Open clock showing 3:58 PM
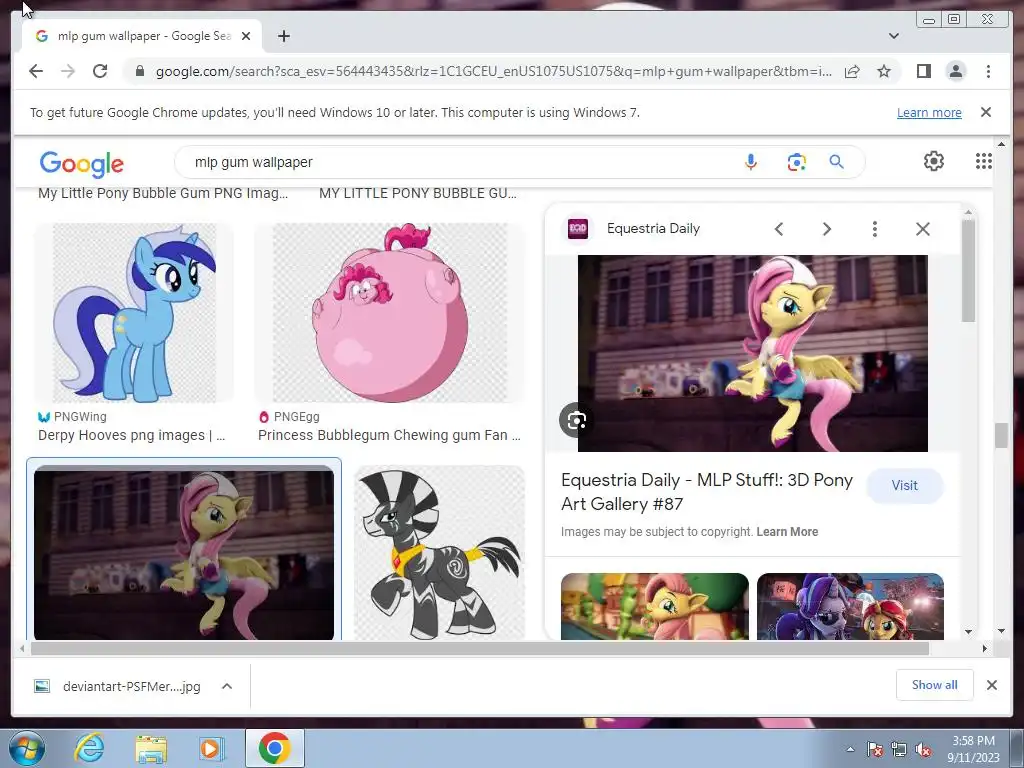This screenshot has height=768, width=1024. [x=973, y=749]
